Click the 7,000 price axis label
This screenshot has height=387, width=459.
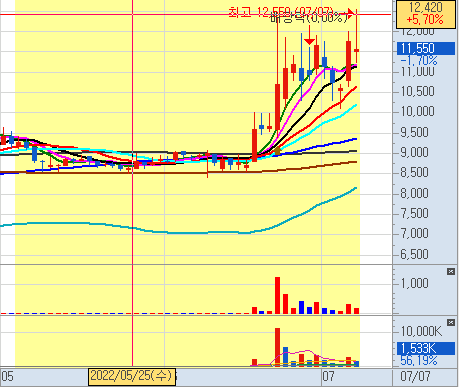(x=414, y=233)
